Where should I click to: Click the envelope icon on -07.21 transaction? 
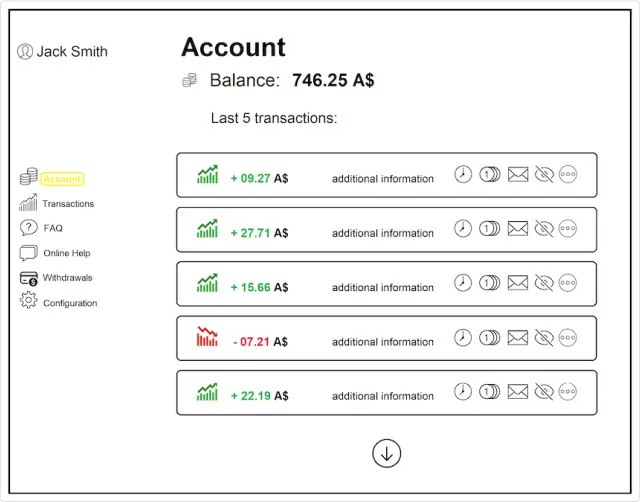[518, 338]
